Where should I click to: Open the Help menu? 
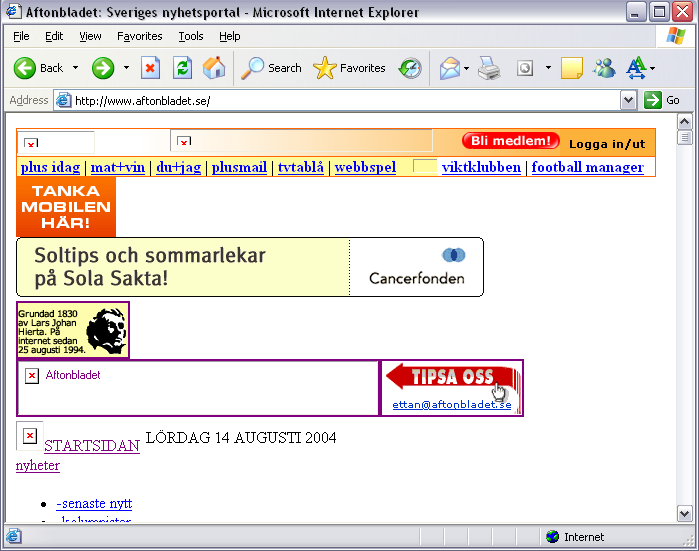coord(230,36)
